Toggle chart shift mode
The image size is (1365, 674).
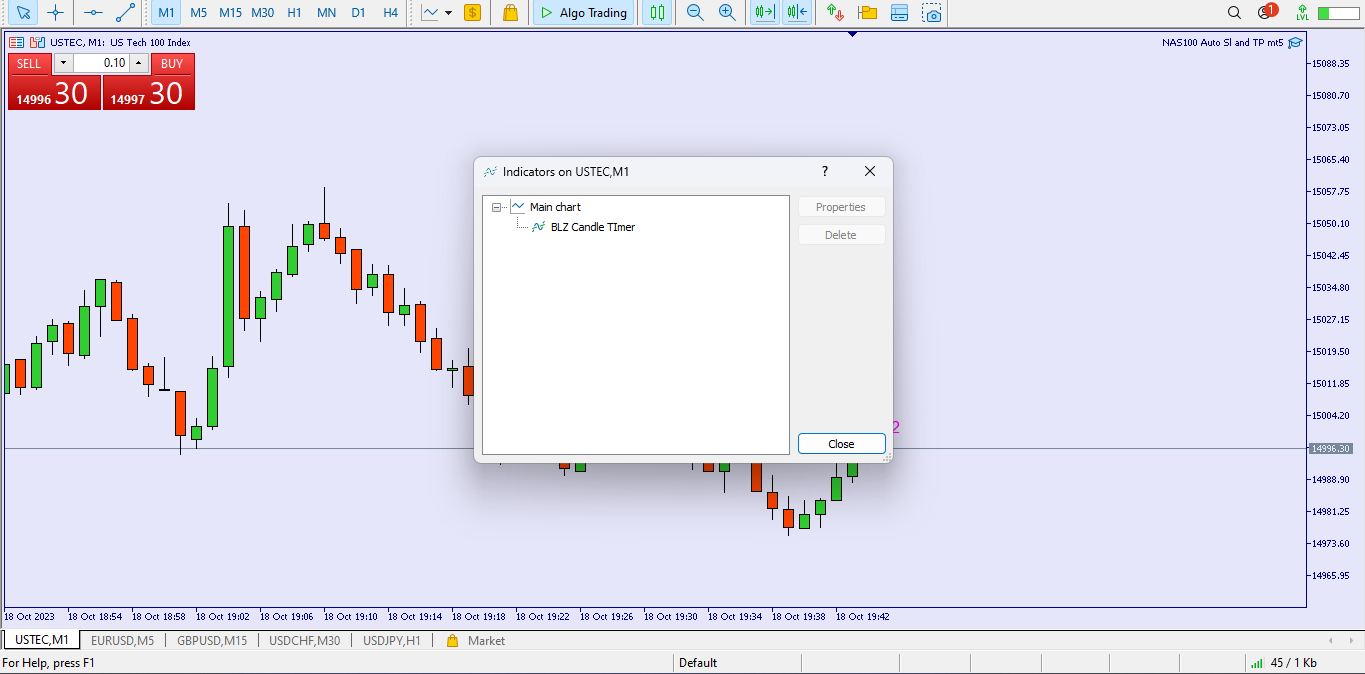[x=796, y=13]
